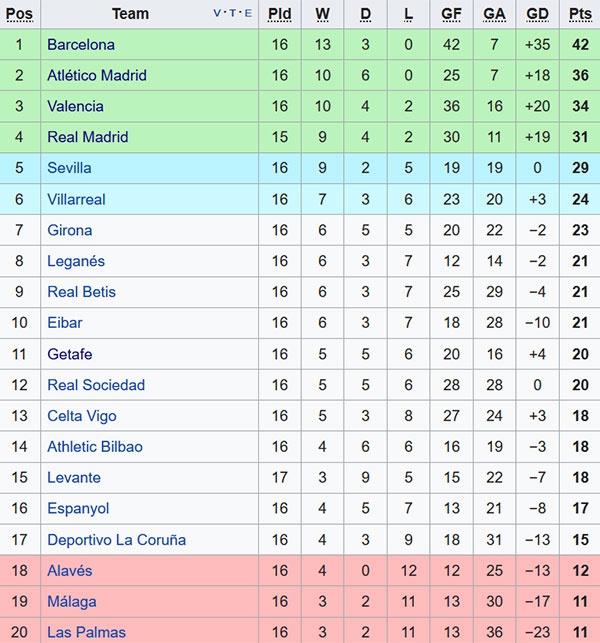The height and width of the screenshot is (643, 600).
Task: Click the Girona team name
Action: (70, 231)
